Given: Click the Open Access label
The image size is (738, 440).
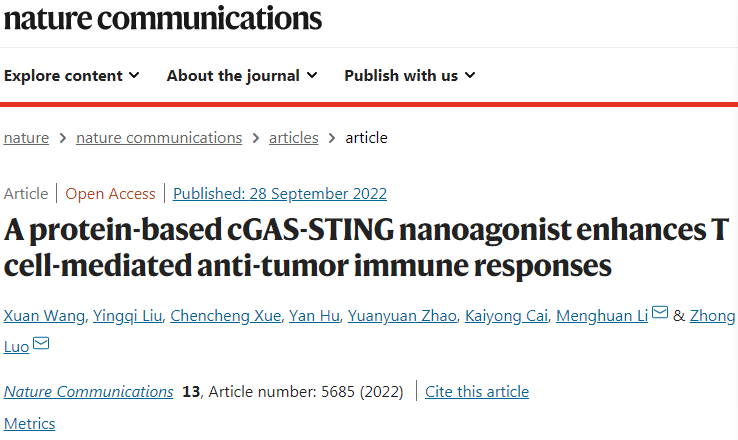Looking at the screenshot, I should coord(110,194).
